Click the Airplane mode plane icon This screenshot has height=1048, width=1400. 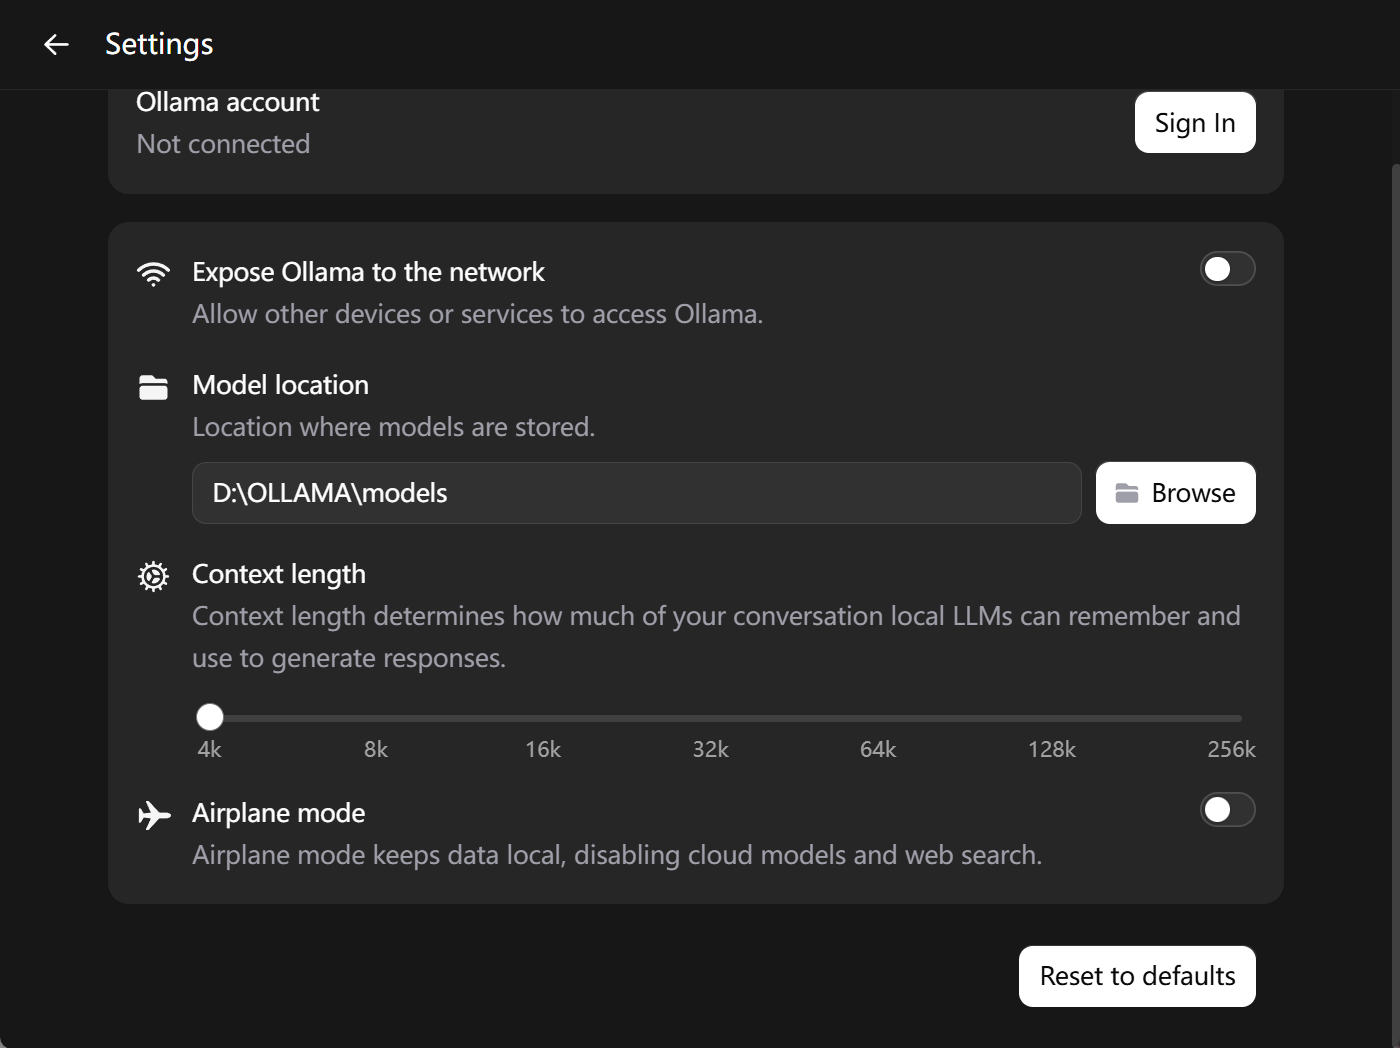pyautogui.click(x=153, y=815)
